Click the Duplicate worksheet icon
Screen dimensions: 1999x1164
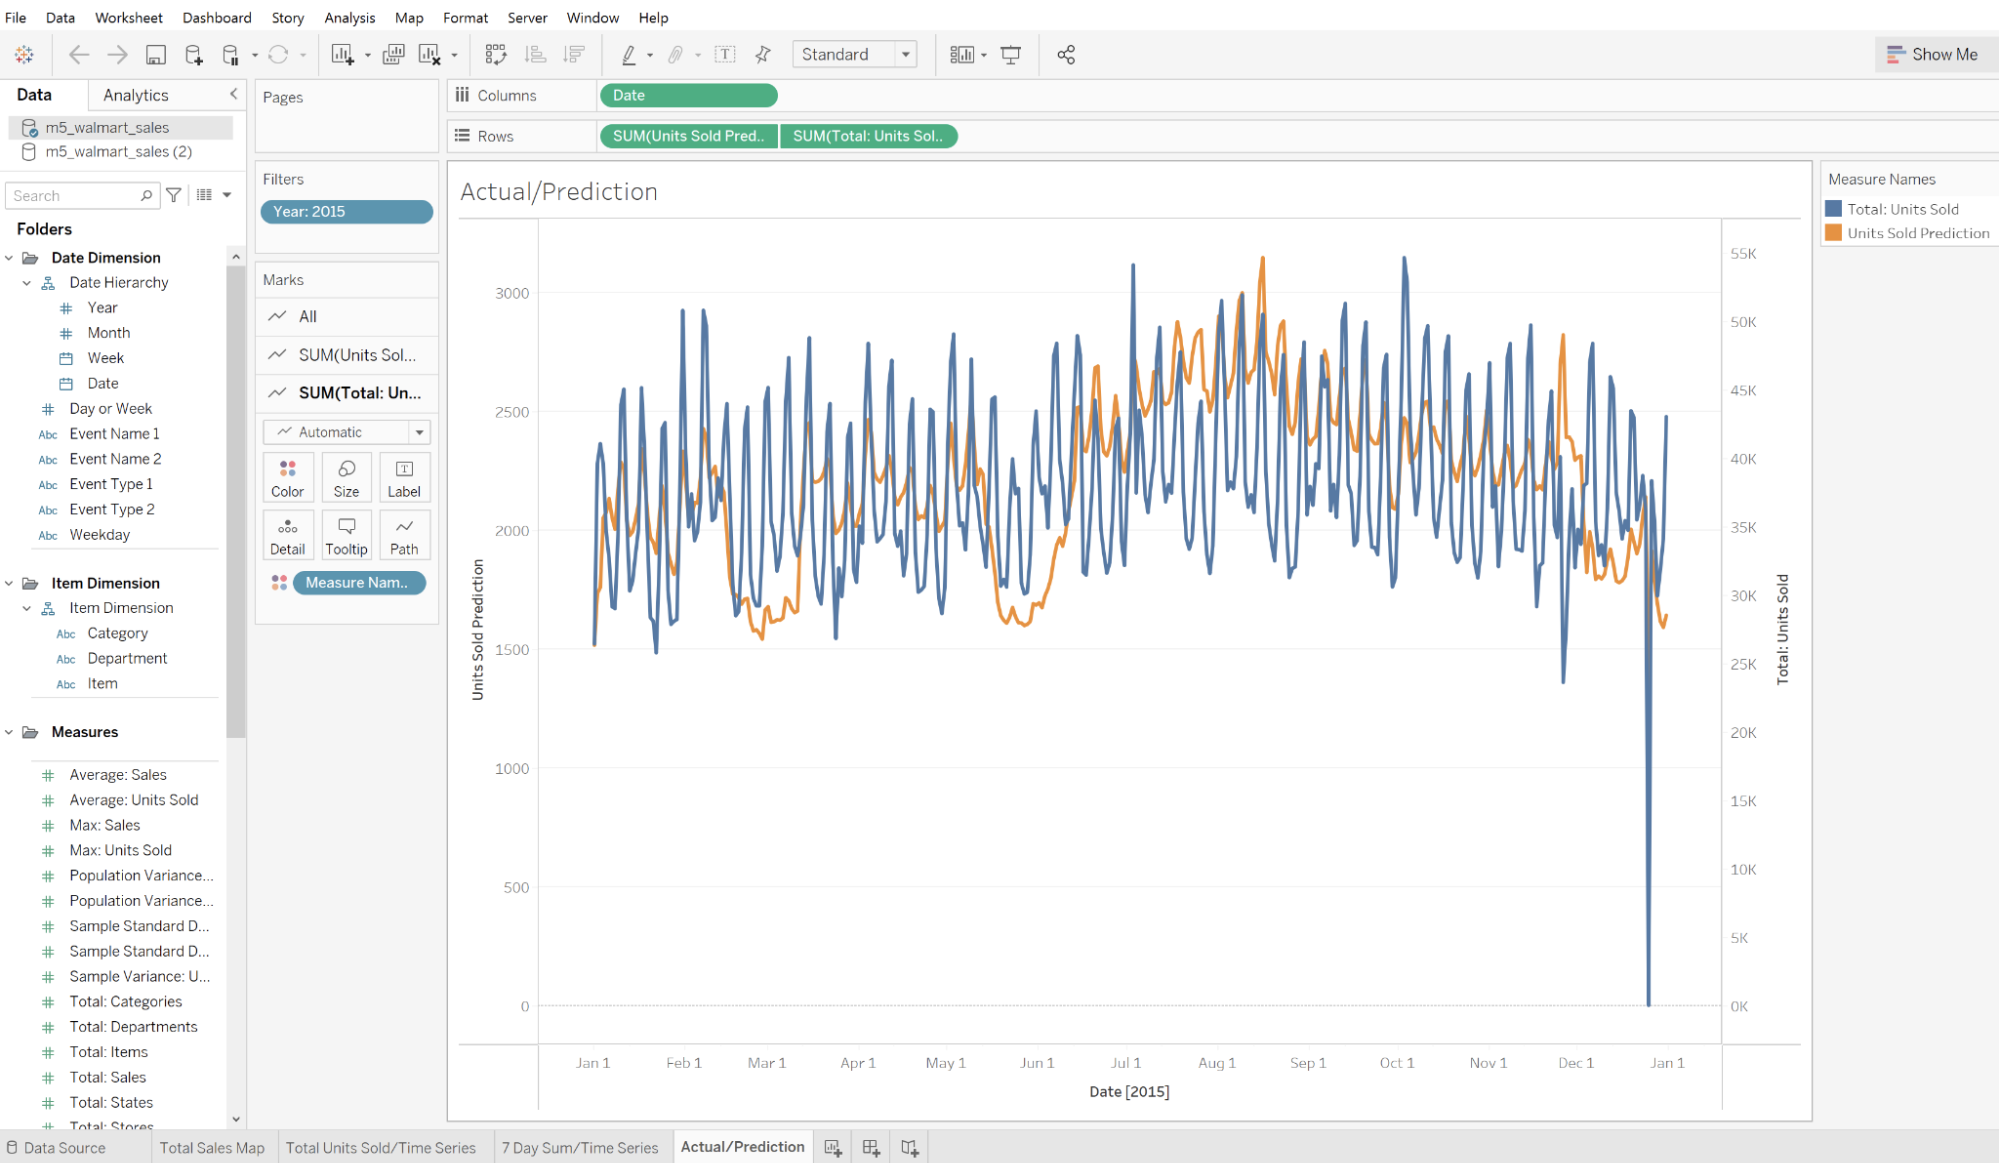point(393,55)
